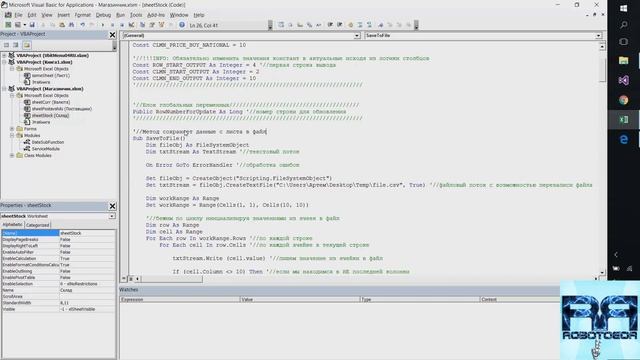Click View Object icon in Project panel
The image size is (640, 360).
point(16,45)
